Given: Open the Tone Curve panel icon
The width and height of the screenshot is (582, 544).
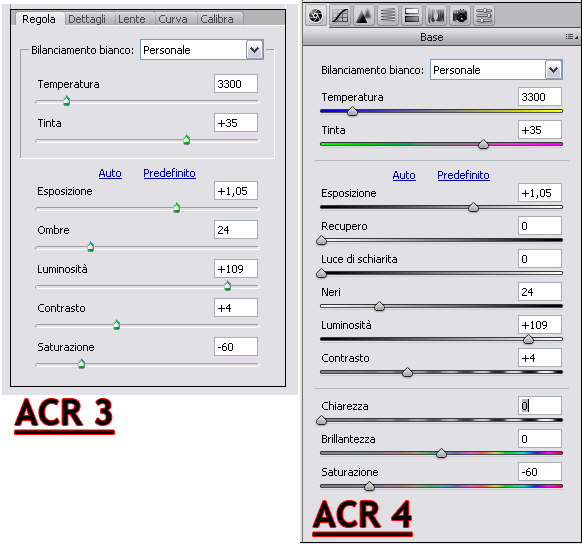Looking at the screenshot, I should (x=340, y=16).
